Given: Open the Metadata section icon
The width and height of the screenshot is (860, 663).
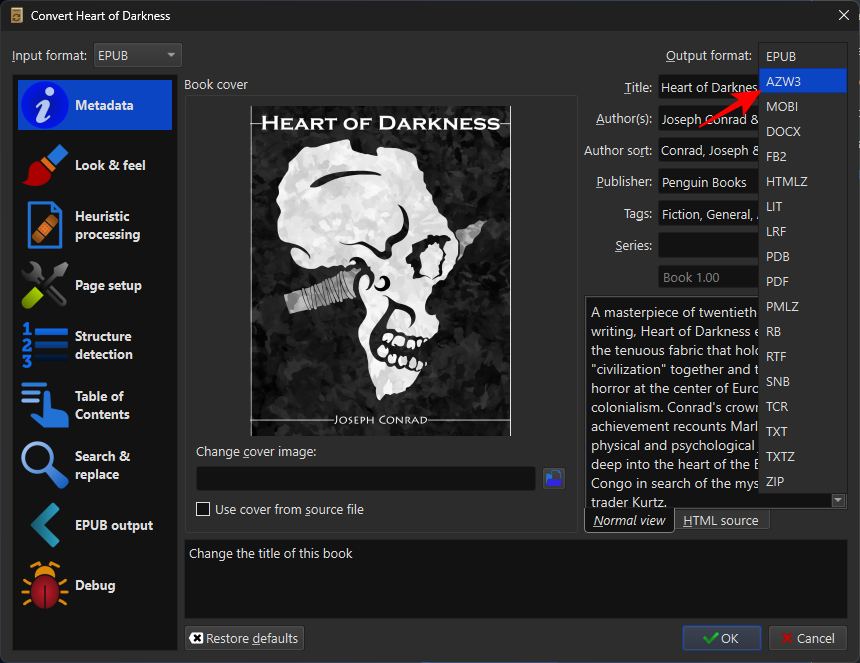Looking at the screenshot, I should tap(44, 105).
